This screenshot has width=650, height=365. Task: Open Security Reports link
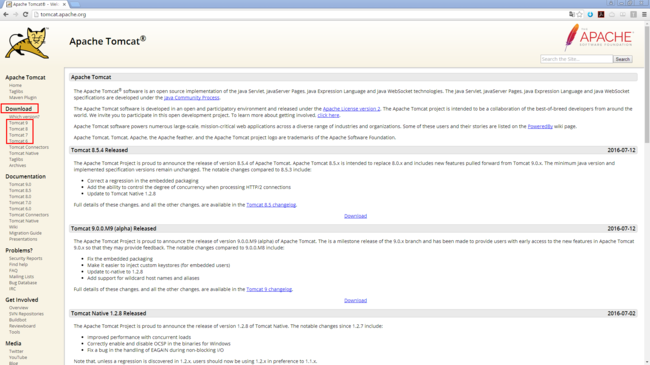[x=26, y=258]
